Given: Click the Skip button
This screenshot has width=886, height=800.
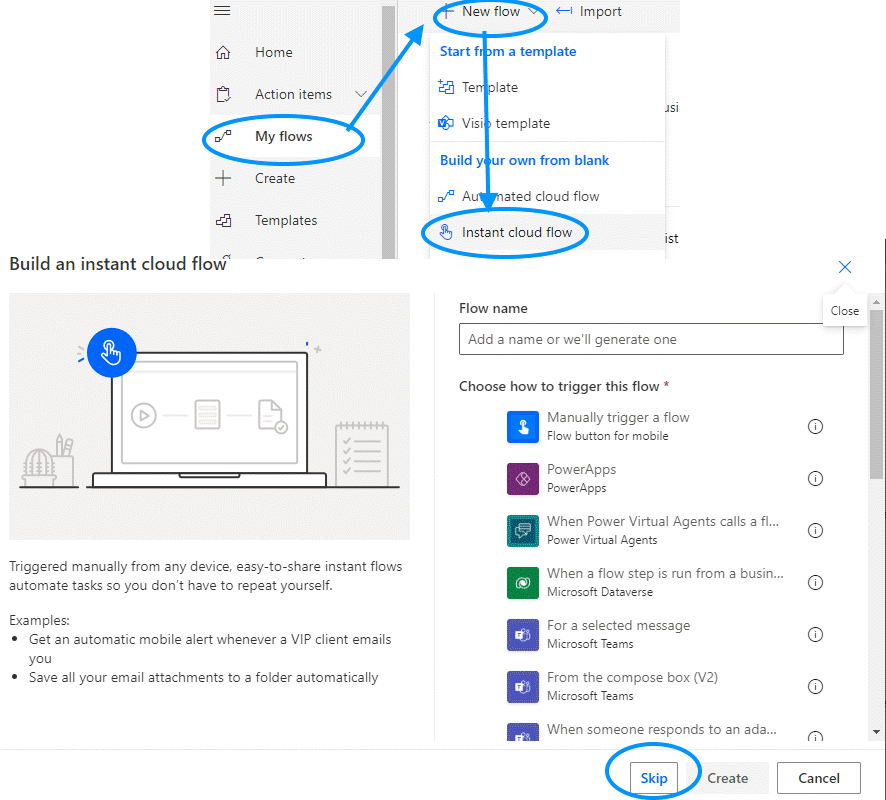Looking at the screenshot, I should point(654,778).
